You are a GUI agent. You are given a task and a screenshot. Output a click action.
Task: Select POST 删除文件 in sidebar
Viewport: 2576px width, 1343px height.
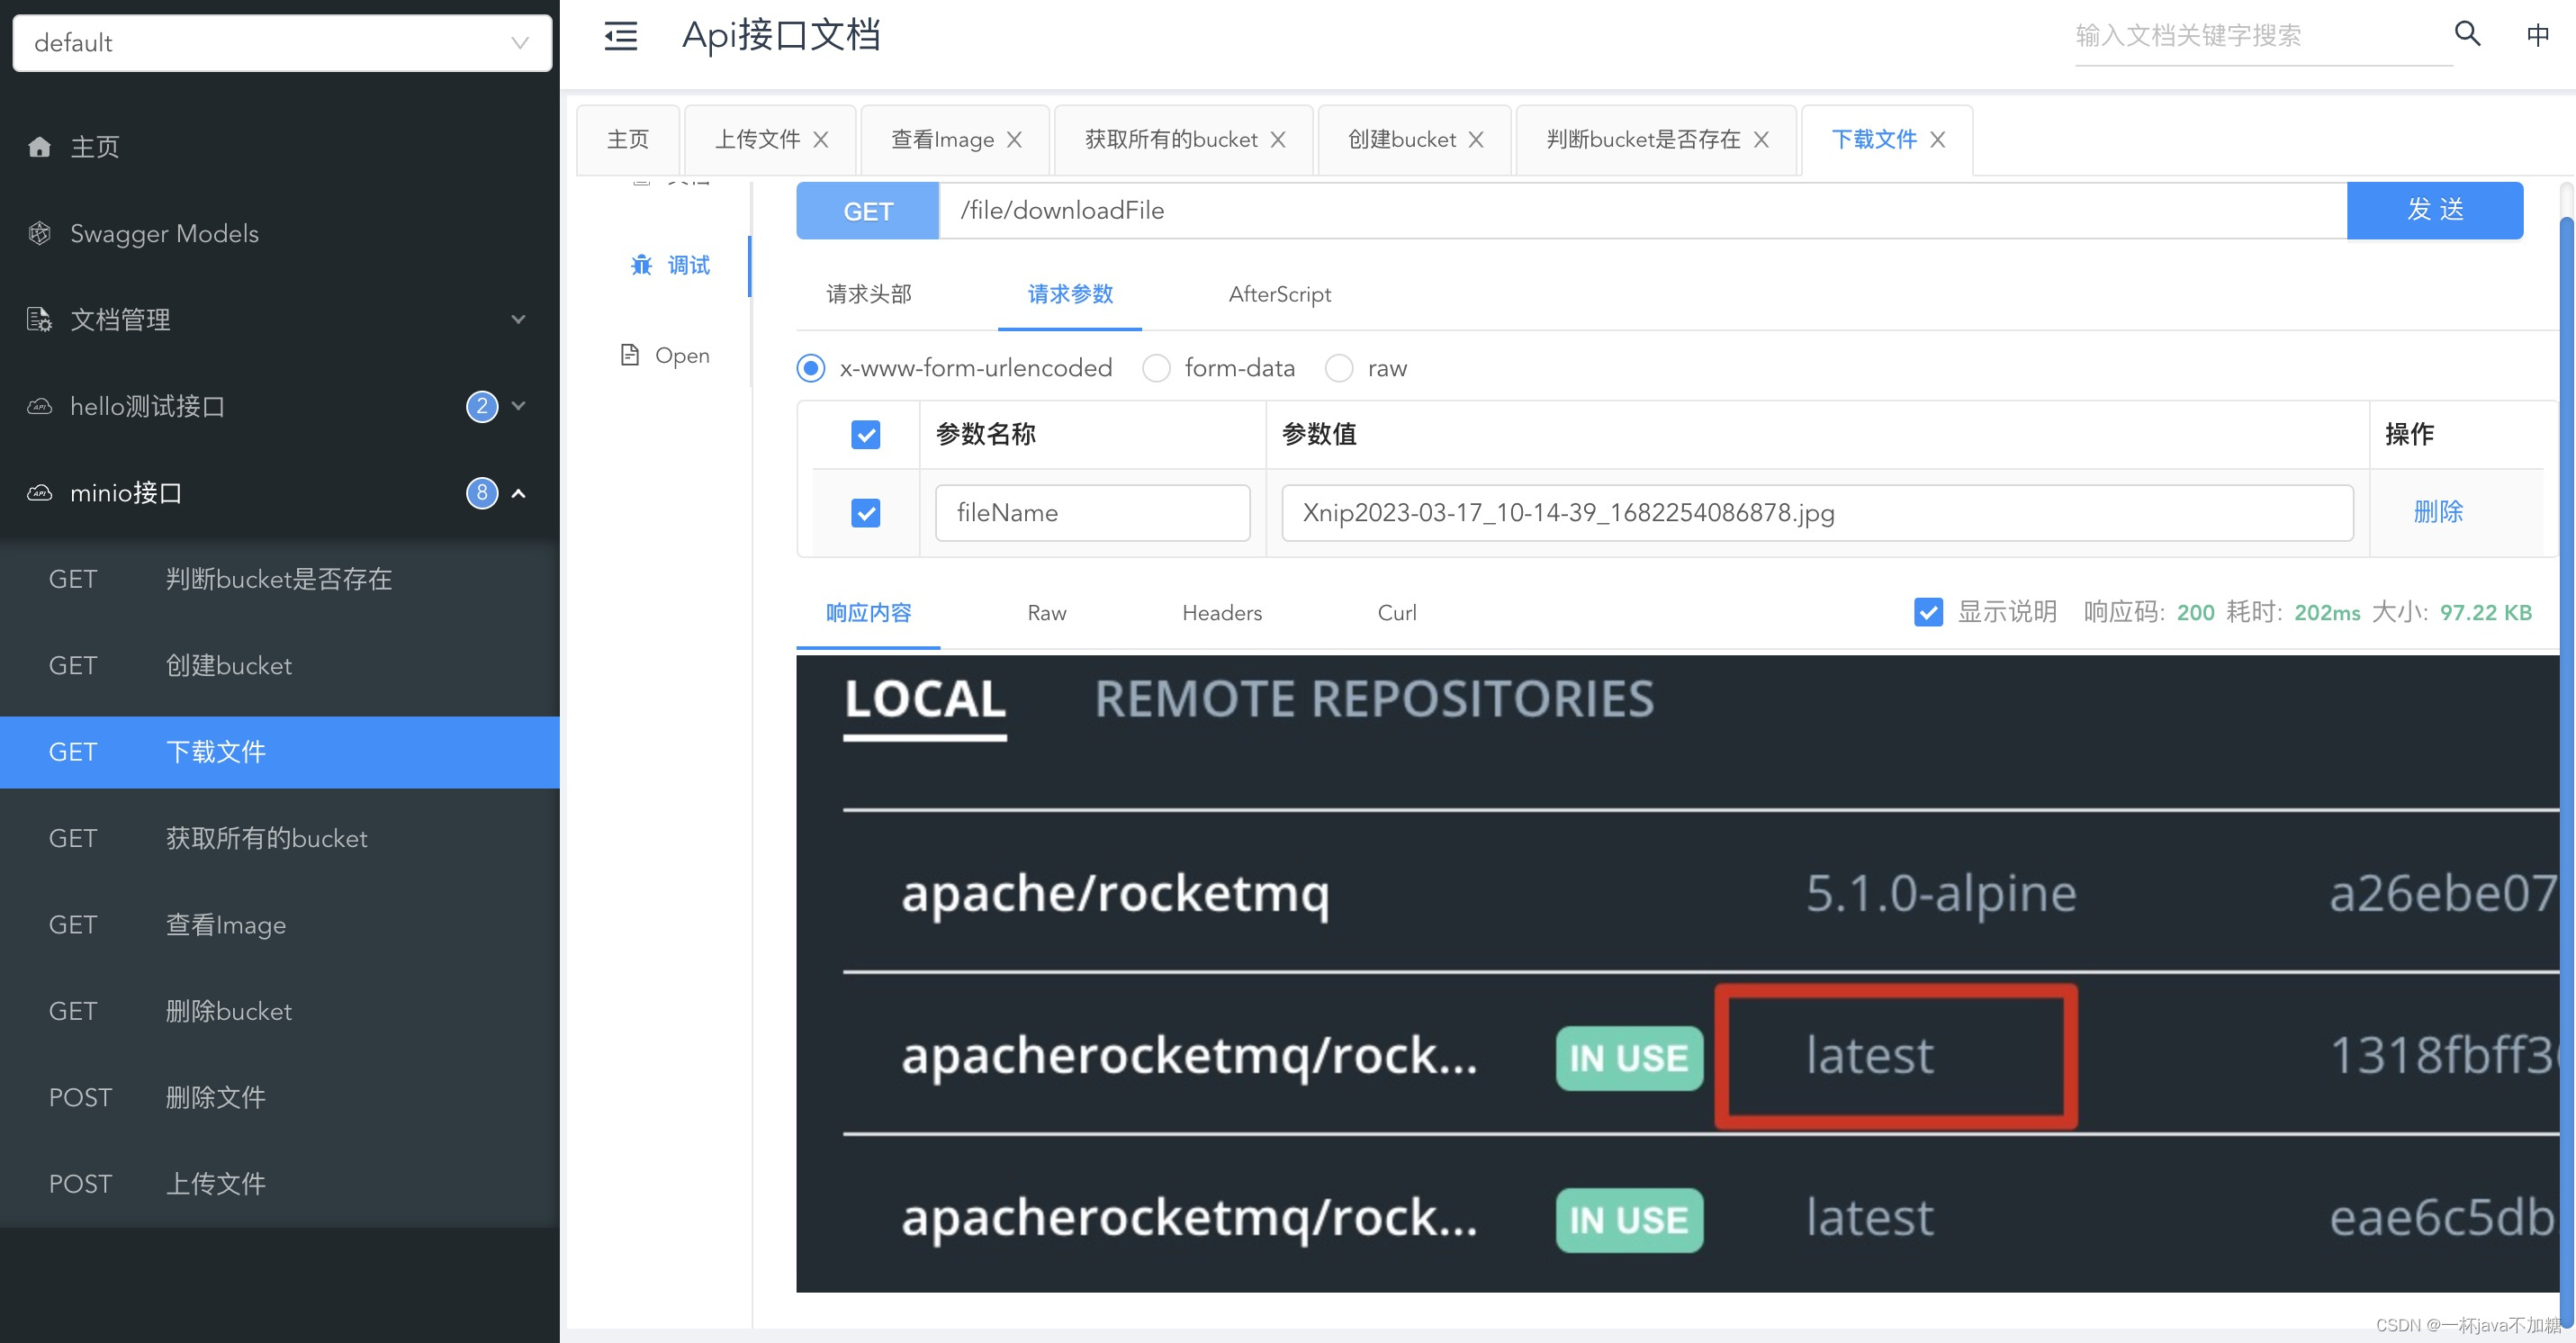(280, 1097)
